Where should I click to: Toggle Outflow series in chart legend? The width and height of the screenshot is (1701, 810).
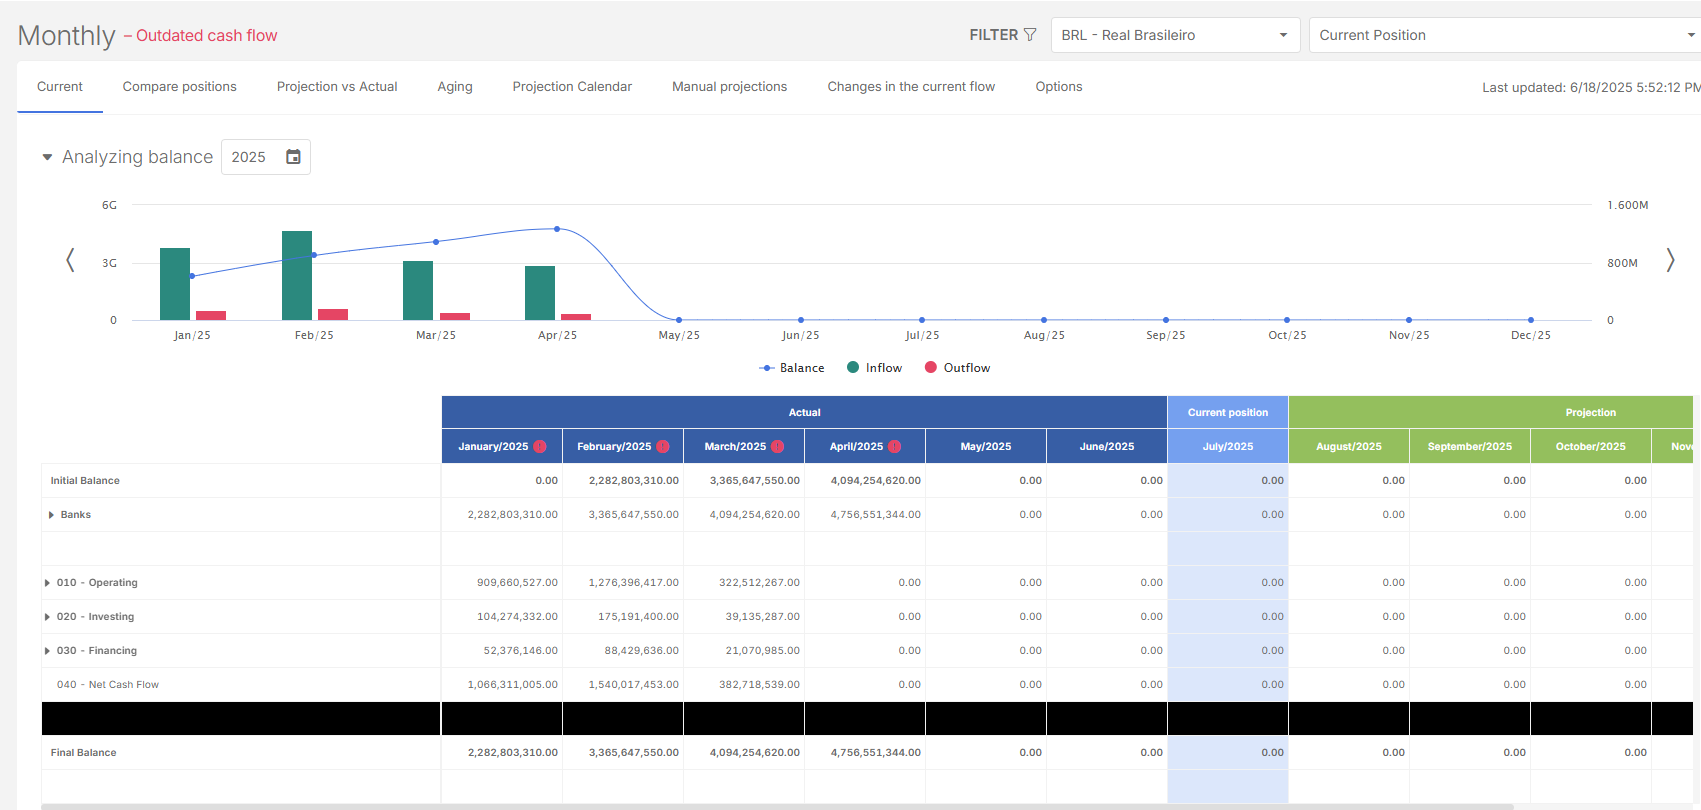[957, 368]
